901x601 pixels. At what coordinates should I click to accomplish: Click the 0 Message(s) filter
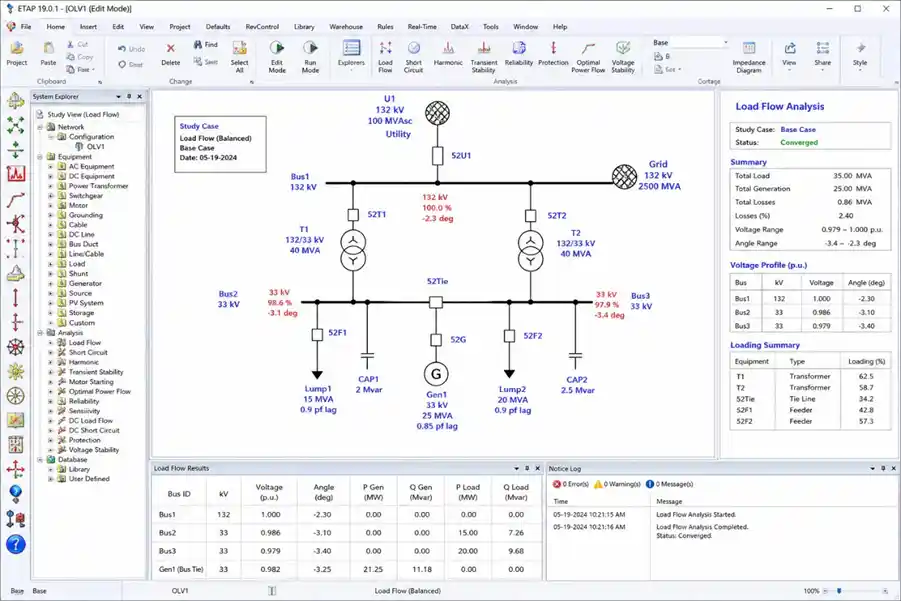click(669, 484)
